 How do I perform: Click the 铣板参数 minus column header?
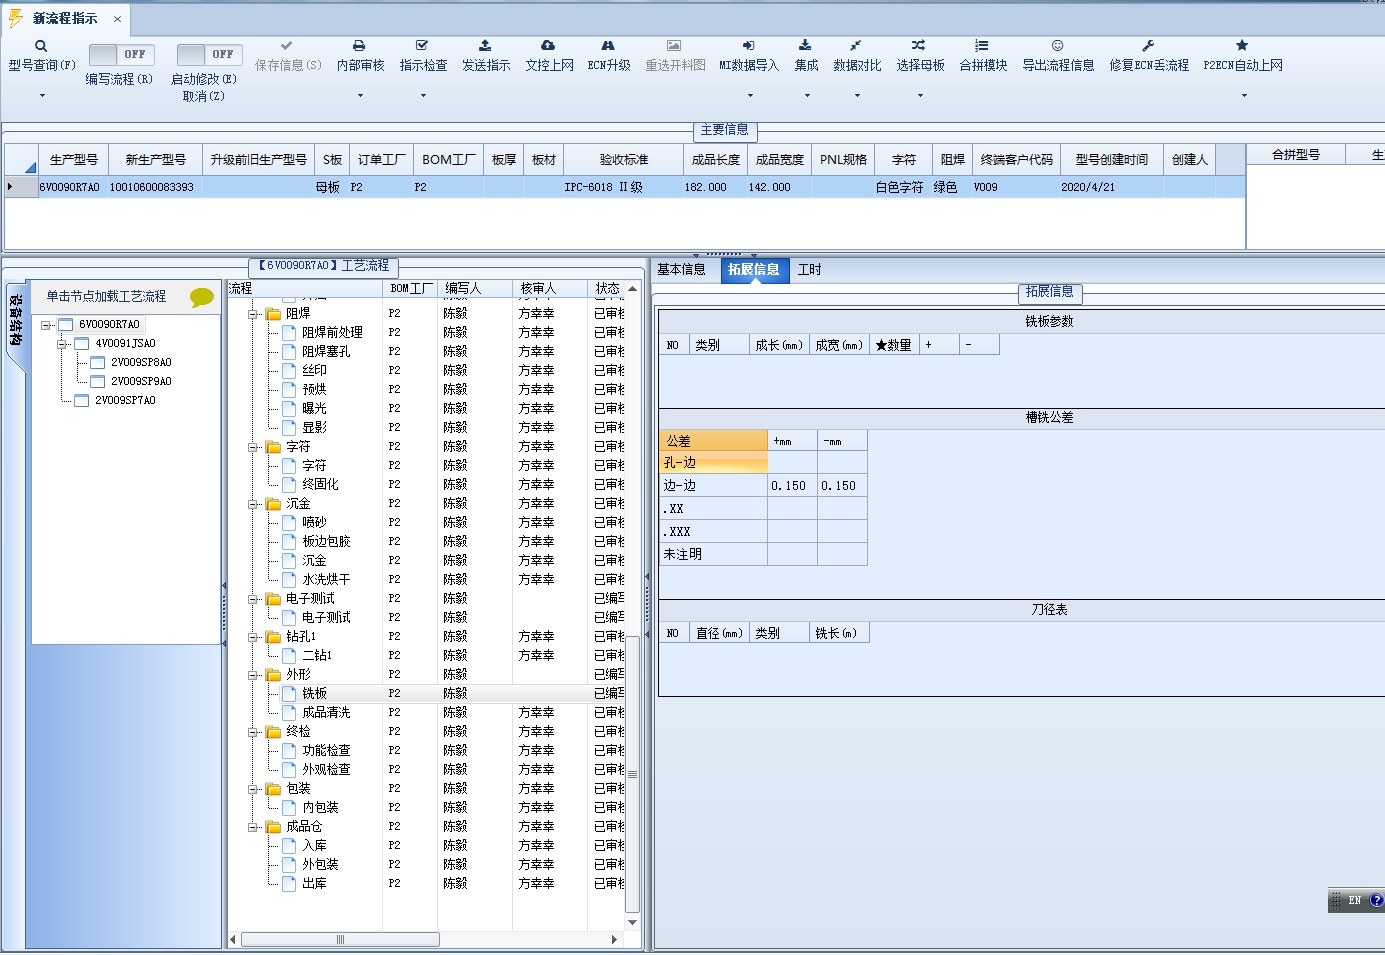[x=979, y=345]
